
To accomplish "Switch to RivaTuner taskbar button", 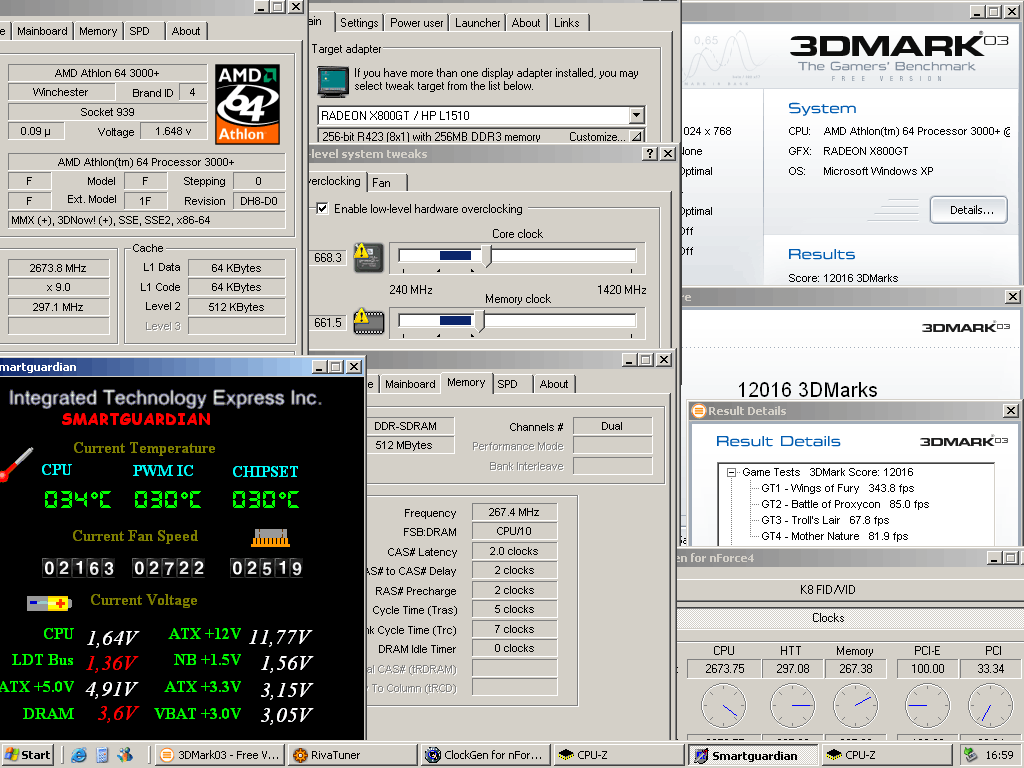I will [x=353, y=755].
